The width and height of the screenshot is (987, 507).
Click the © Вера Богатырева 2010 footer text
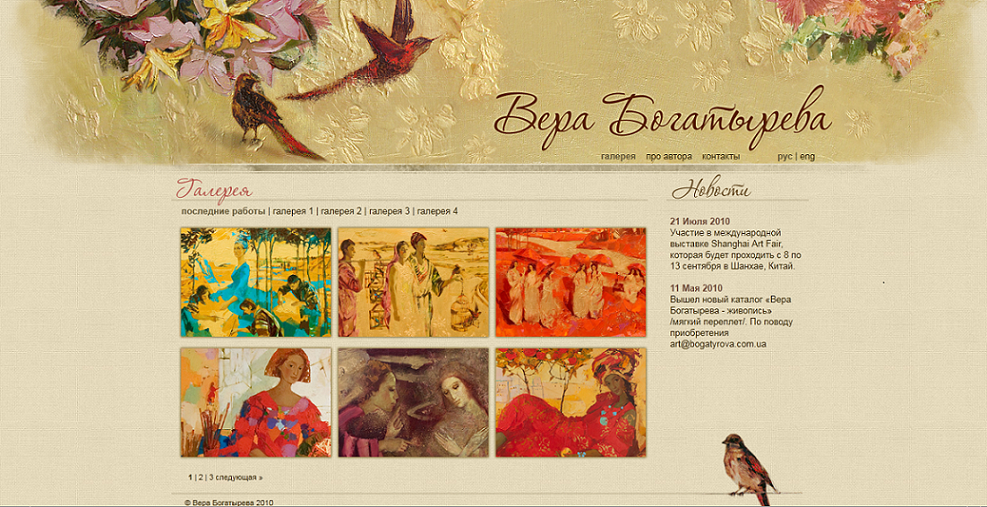tap(228, 503)
